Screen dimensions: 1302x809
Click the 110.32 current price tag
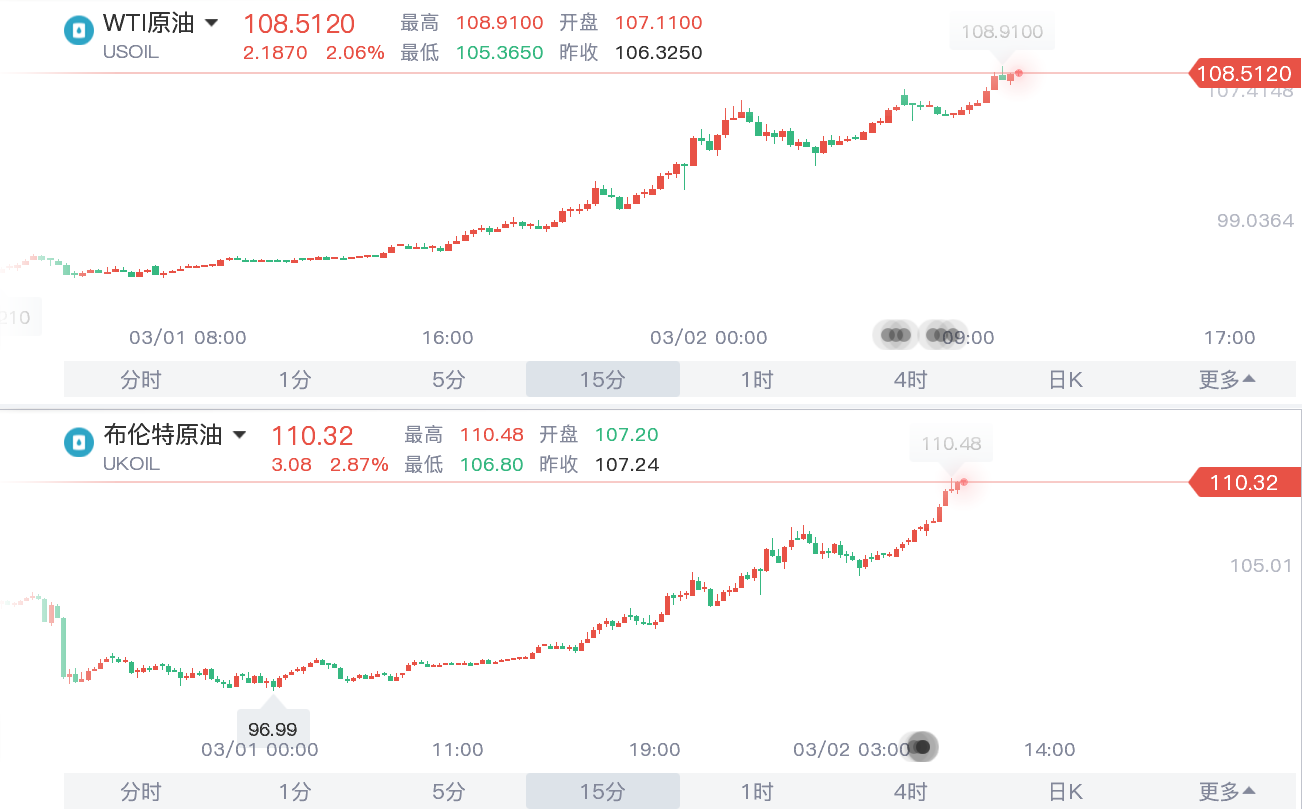point(1243,483)
